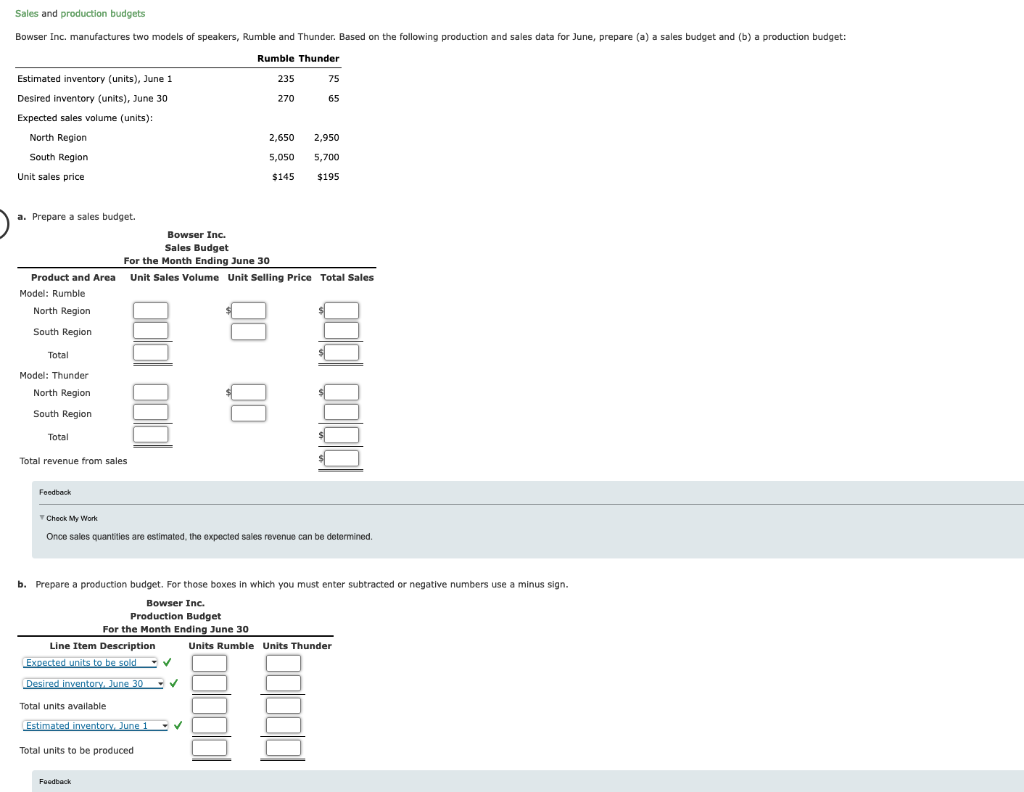
Task: Click the Total revenue from sales field
Action: coord(342,458)
